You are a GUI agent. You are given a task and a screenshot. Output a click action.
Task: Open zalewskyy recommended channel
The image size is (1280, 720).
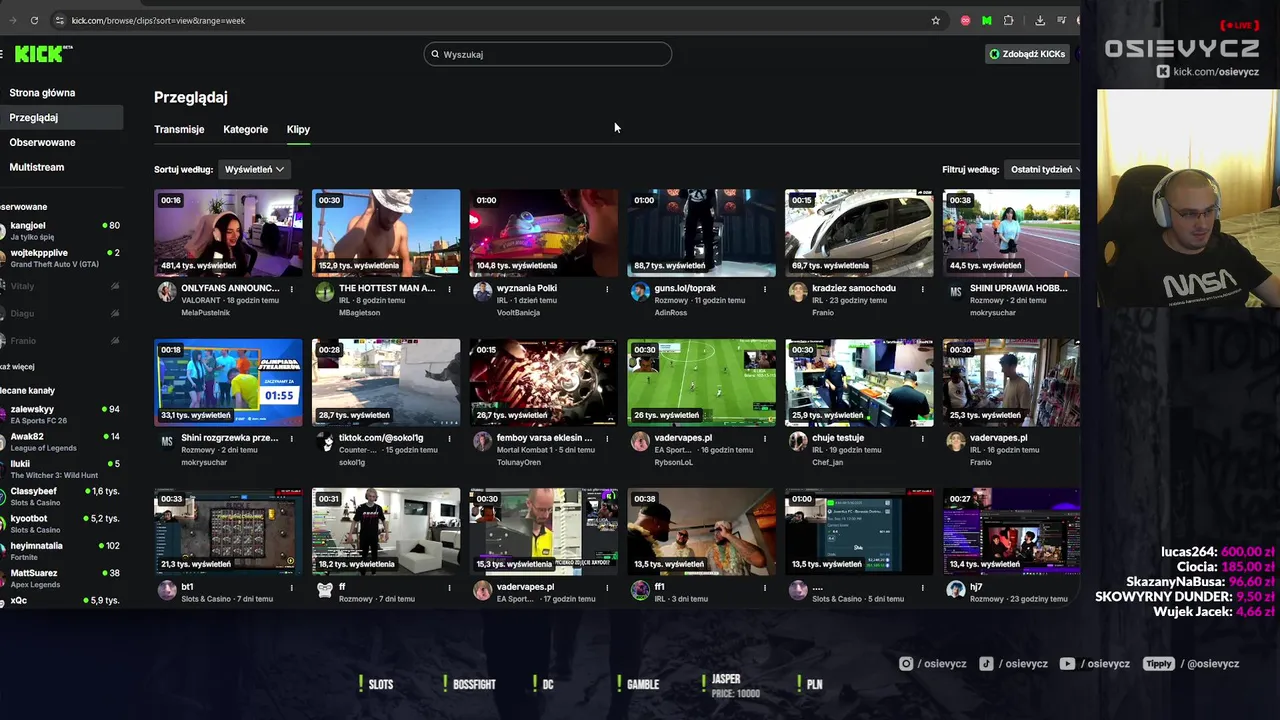(x=62, y=414)
